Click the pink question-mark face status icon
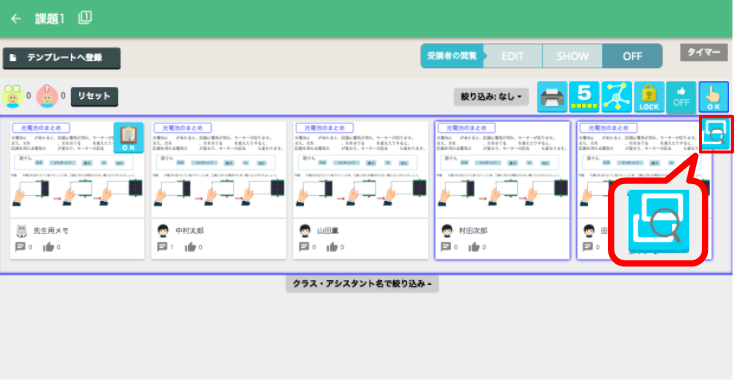The image size is (737, 381). click(47, 96)
